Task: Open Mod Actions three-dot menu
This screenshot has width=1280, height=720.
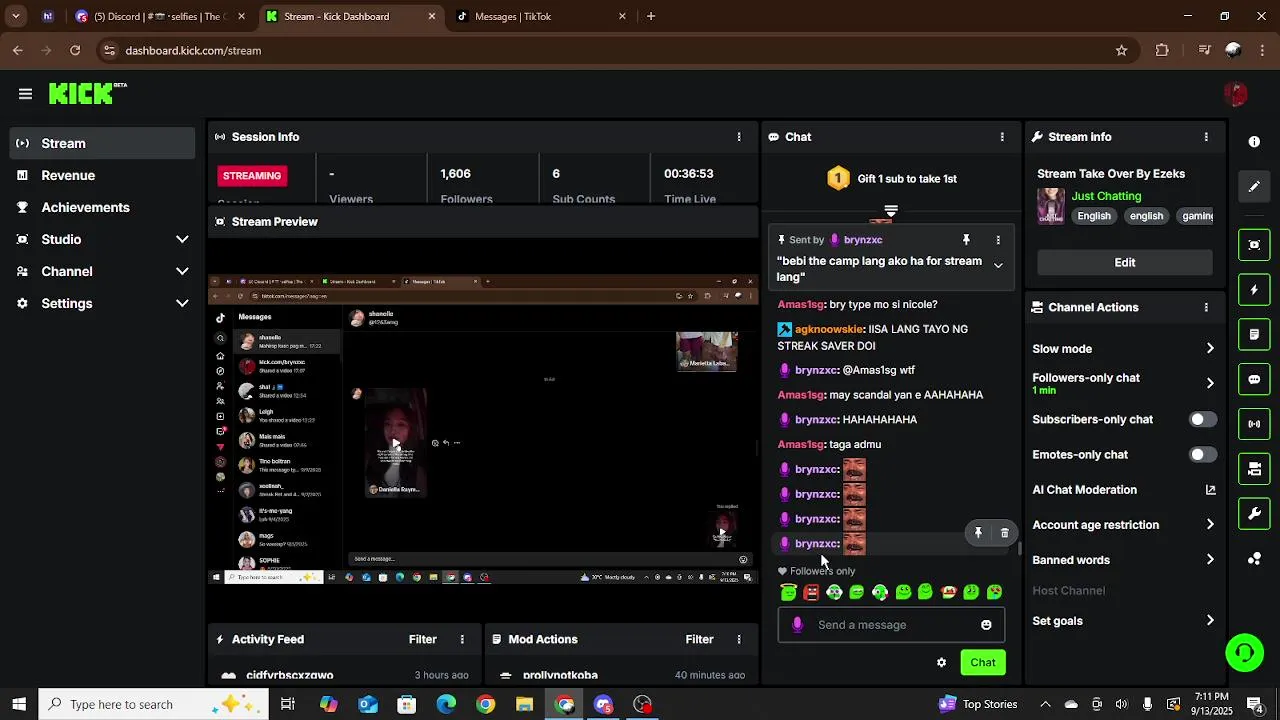Action: pos(739,640)
